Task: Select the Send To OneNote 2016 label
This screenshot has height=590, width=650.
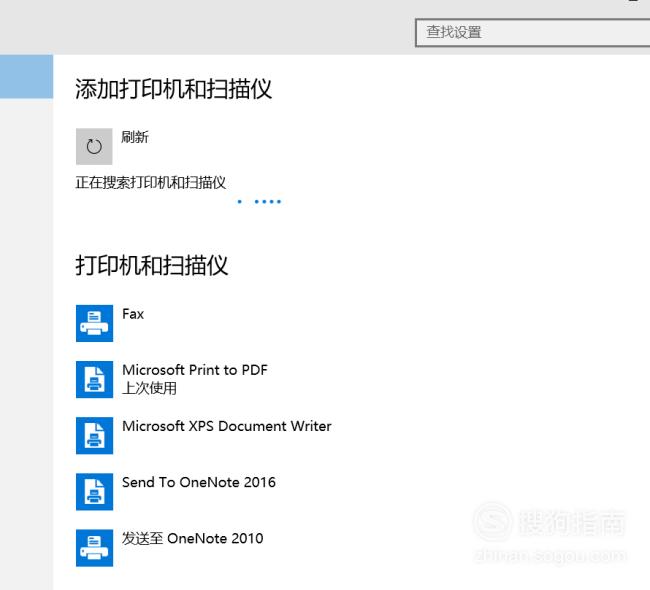Action: [x=199, y=482]
